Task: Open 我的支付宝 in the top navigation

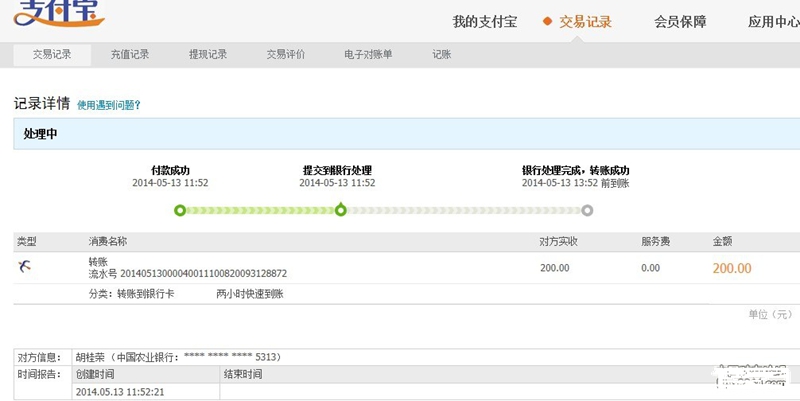Action: pos(485,22)
